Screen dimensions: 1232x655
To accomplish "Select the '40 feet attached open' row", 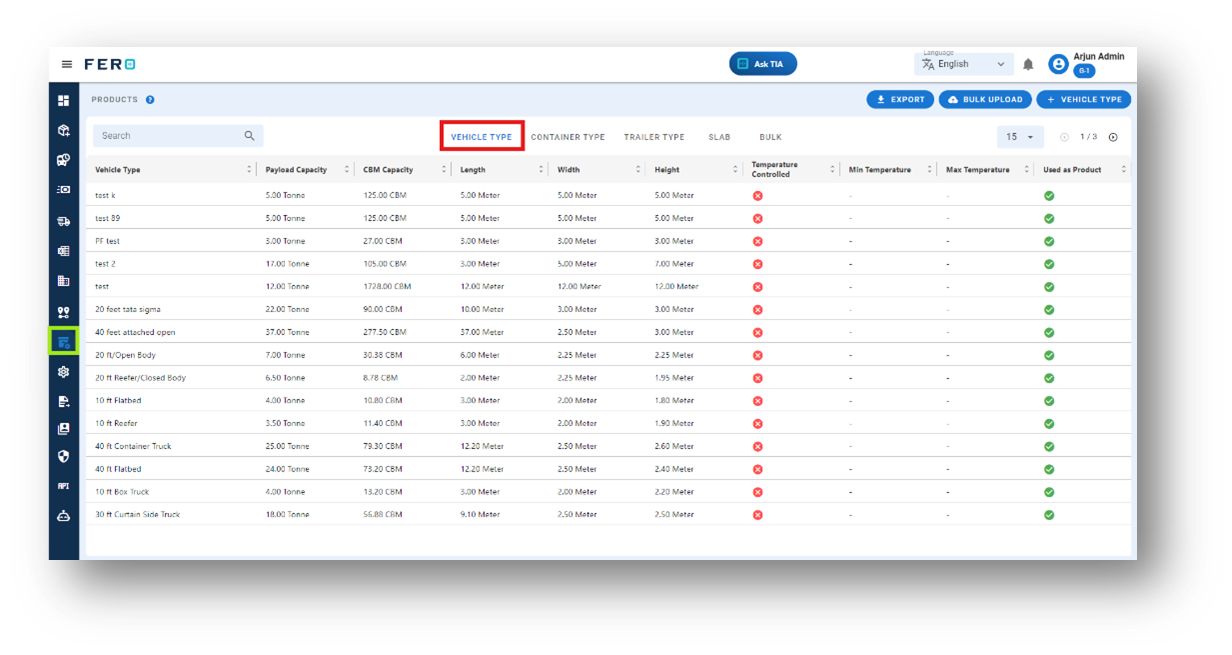I will [608, 332].
